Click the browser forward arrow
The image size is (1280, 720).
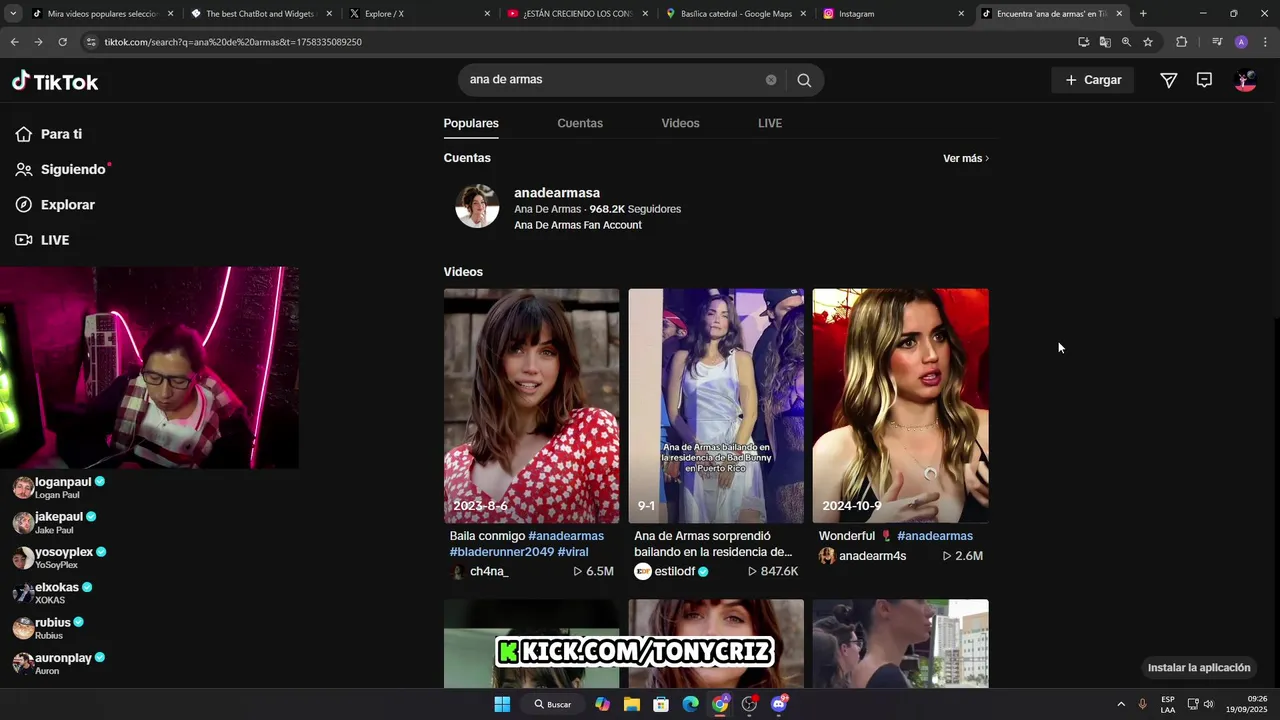click(x=38, y=42)
